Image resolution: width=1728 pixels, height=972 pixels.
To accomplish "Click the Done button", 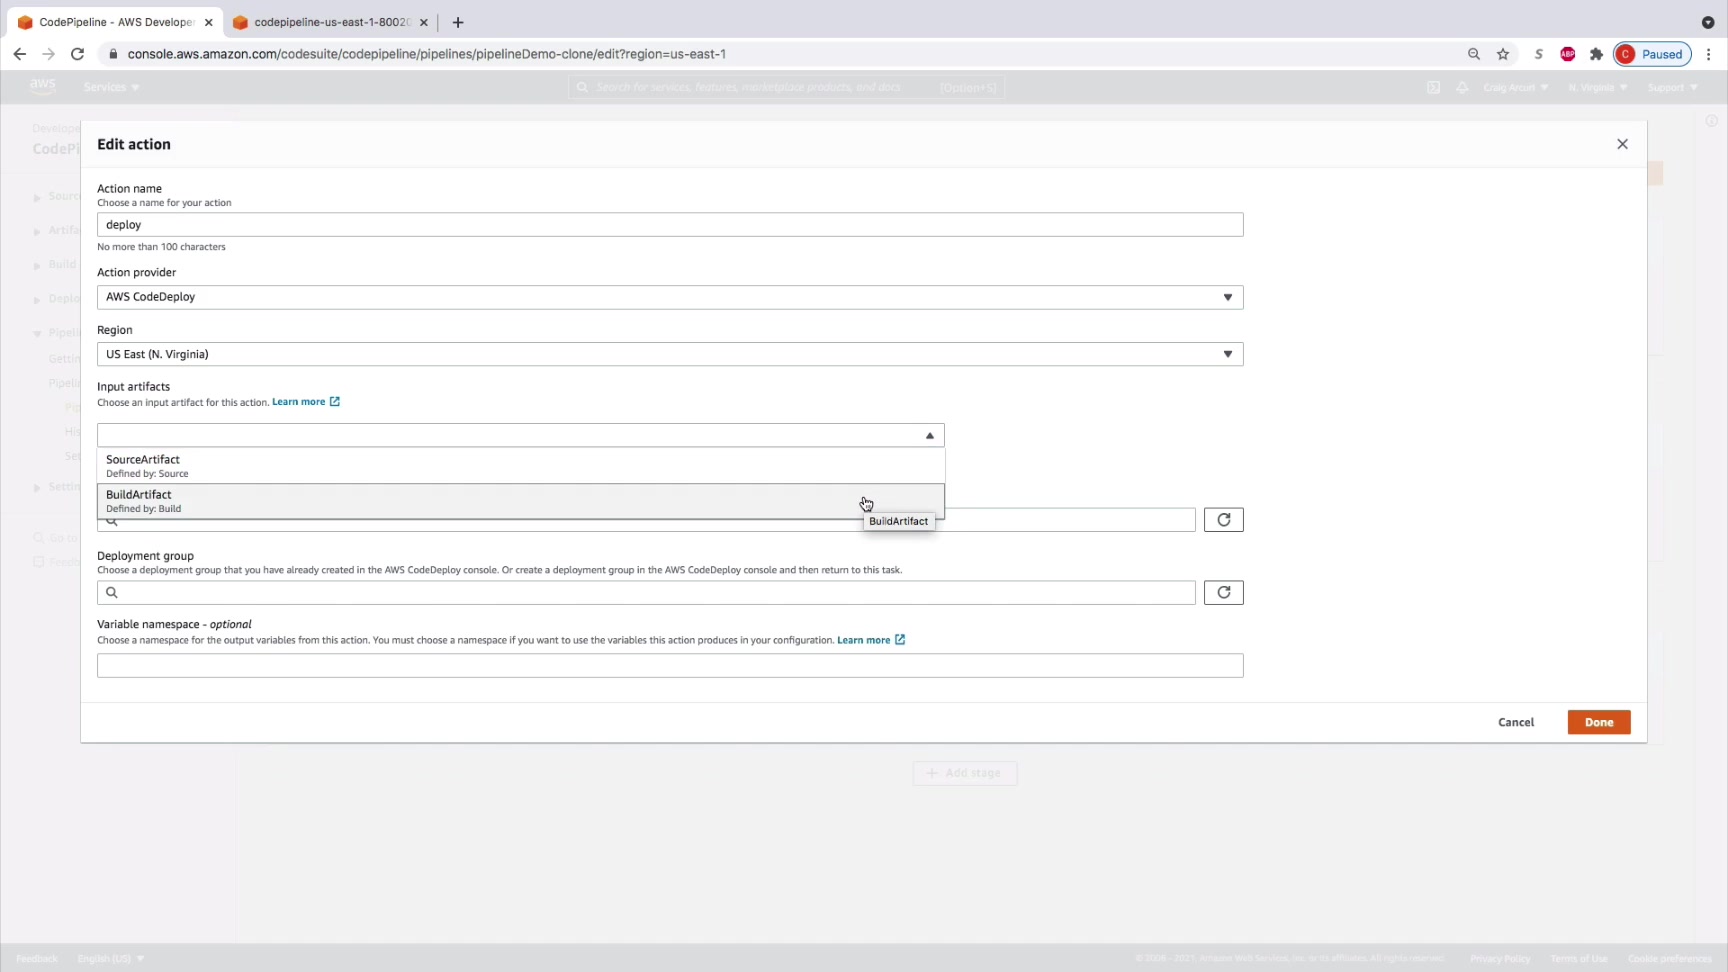I will [1599, 722].
